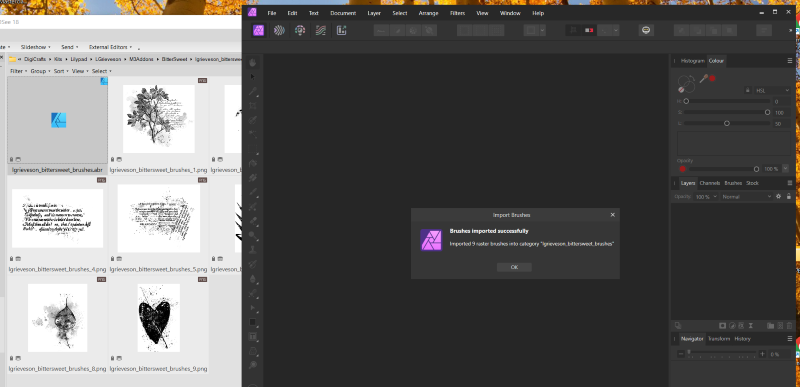Screen dimensions: 800x387
Task: Switch to the Tone Mapping persona
Action: tap(320, 30)
